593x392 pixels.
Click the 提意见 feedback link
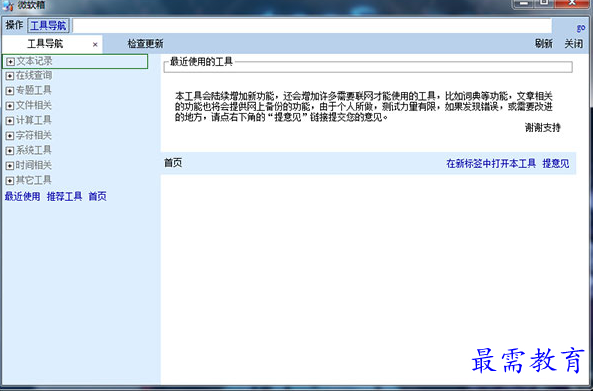(556, 163)
